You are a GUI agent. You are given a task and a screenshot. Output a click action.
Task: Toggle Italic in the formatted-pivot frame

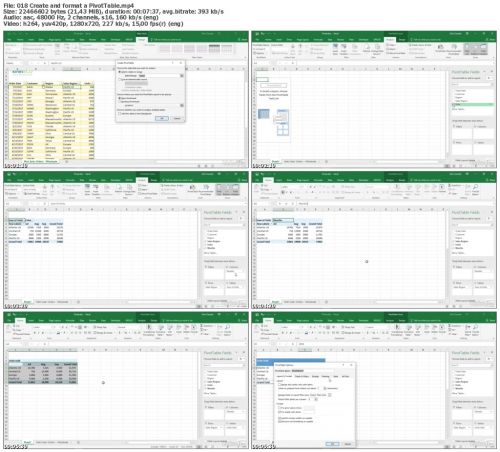coord(38,333)
